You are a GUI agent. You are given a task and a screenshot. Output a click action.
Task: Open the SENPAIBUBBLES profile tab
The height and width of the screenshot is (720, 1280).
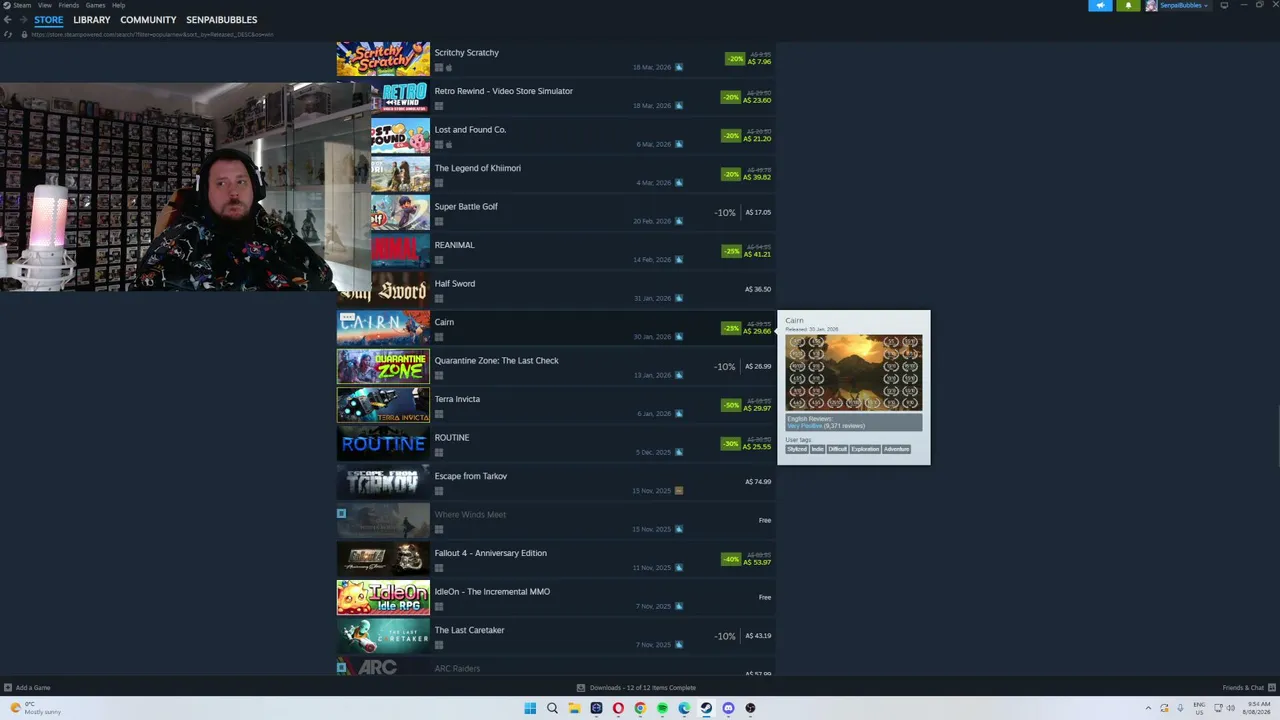click(x=222, y=20)
